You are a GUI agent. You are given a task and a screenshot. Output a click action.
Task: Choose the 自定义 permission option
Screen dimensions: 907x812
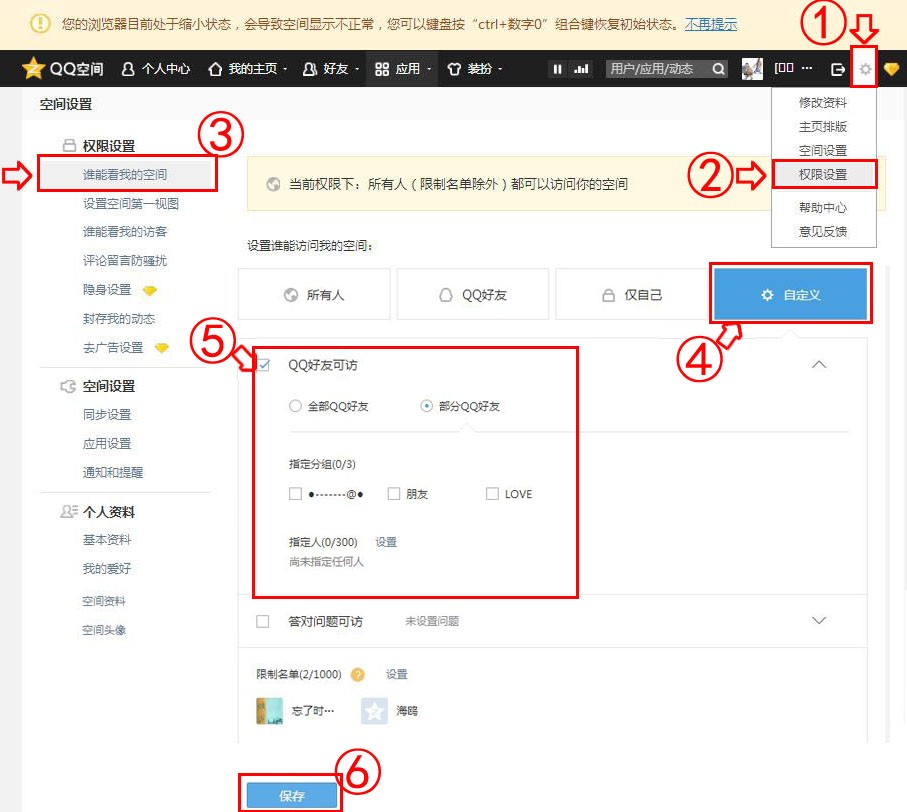pos(791,295)
